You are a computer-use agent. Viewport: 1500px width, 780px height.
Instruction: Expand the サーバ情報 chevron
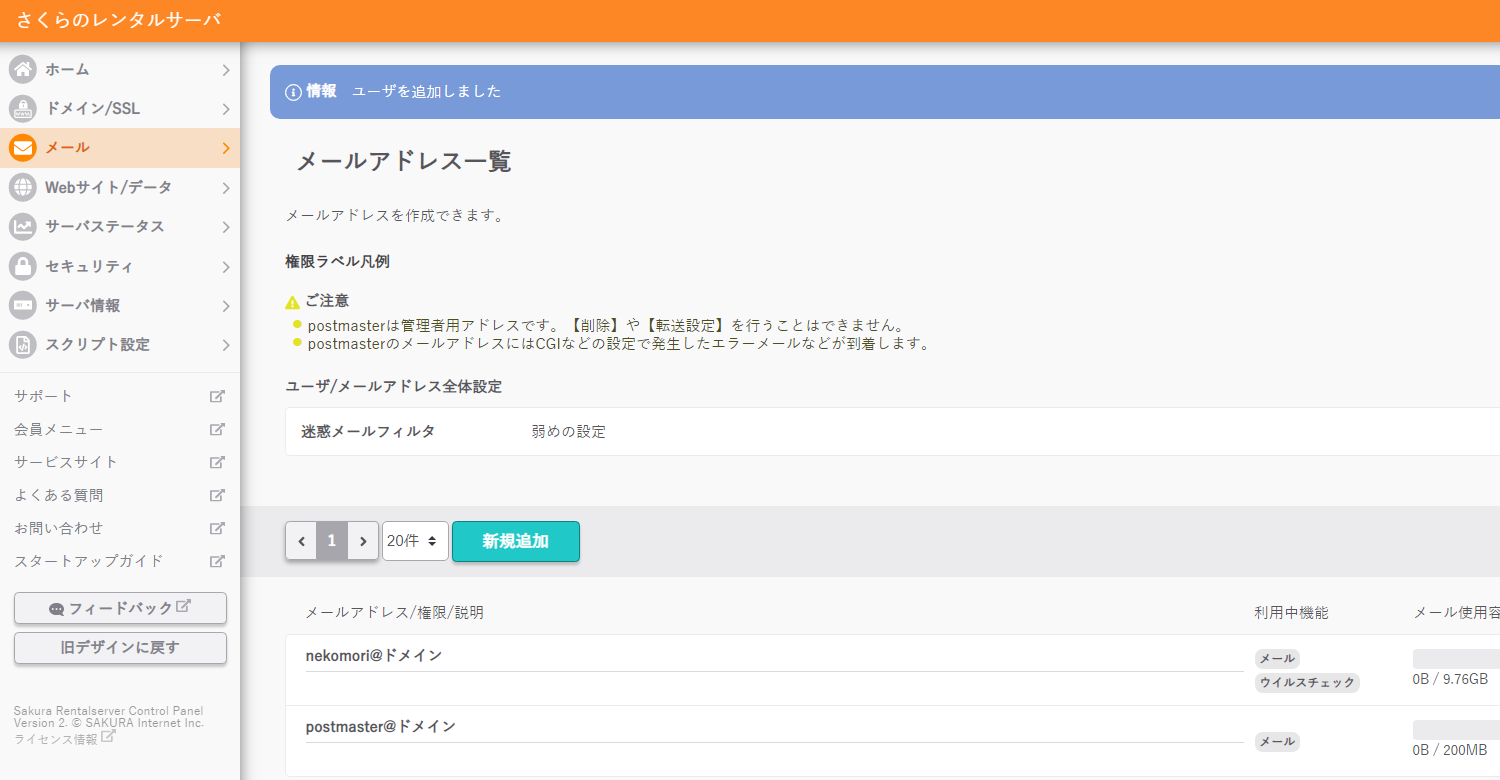pyautogui.click(x=226, y=306)
